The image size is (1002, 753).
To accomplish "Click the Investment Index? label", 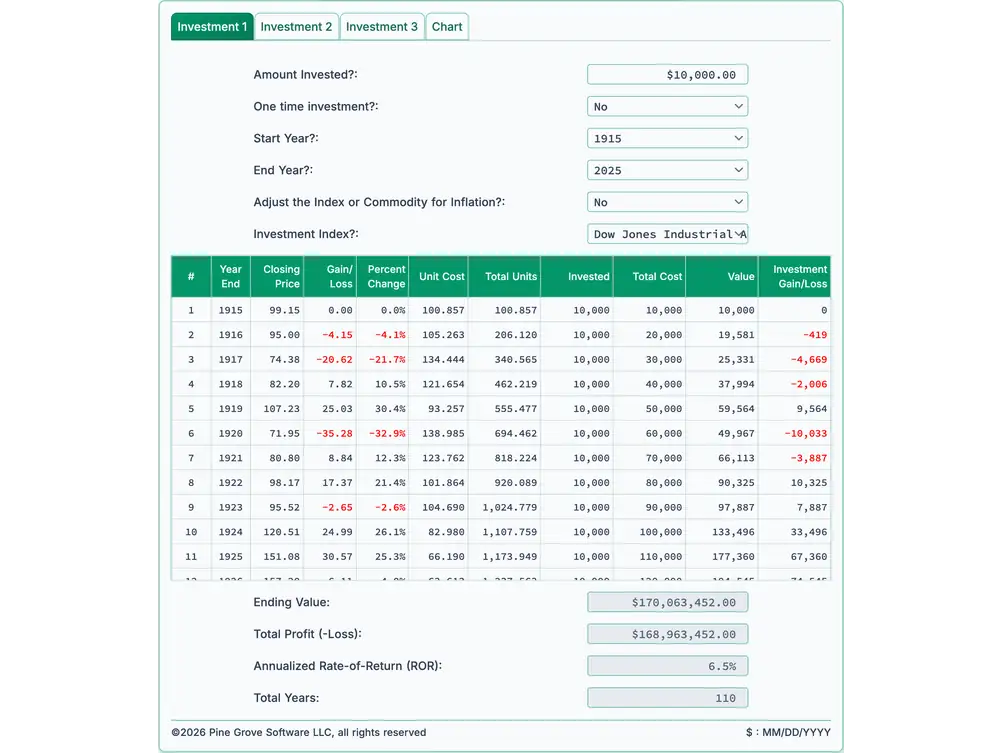I will [306, 234].
